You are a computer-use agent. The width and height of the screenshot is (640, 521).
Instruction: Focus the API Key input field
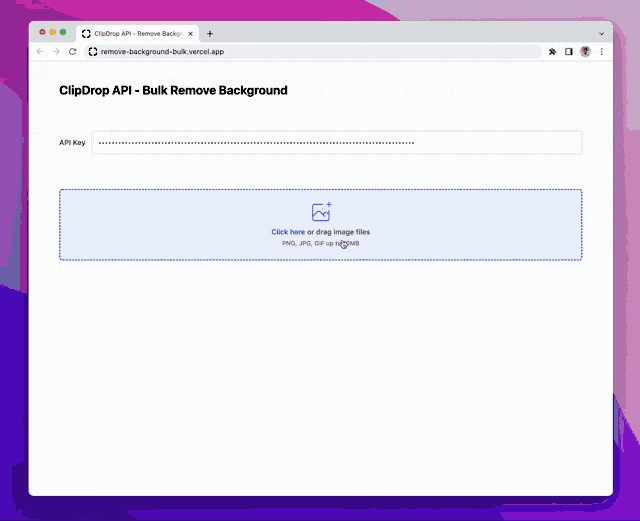tap(337, 142)
